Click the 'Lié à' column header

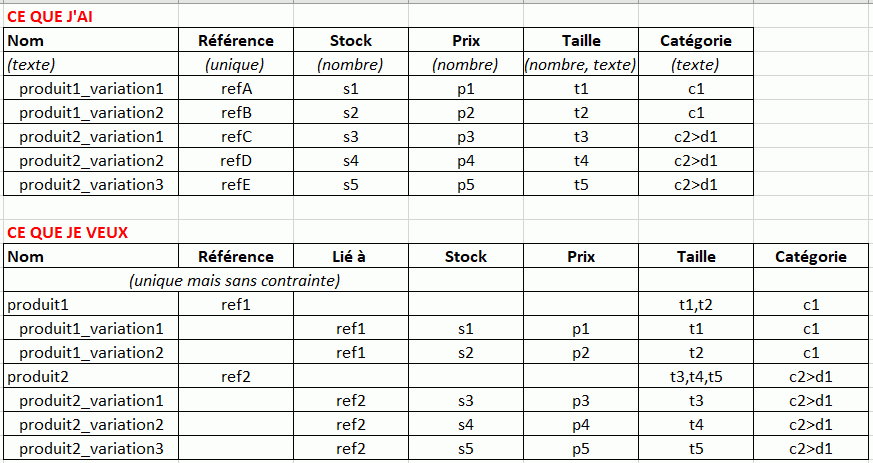click(351, 257)
